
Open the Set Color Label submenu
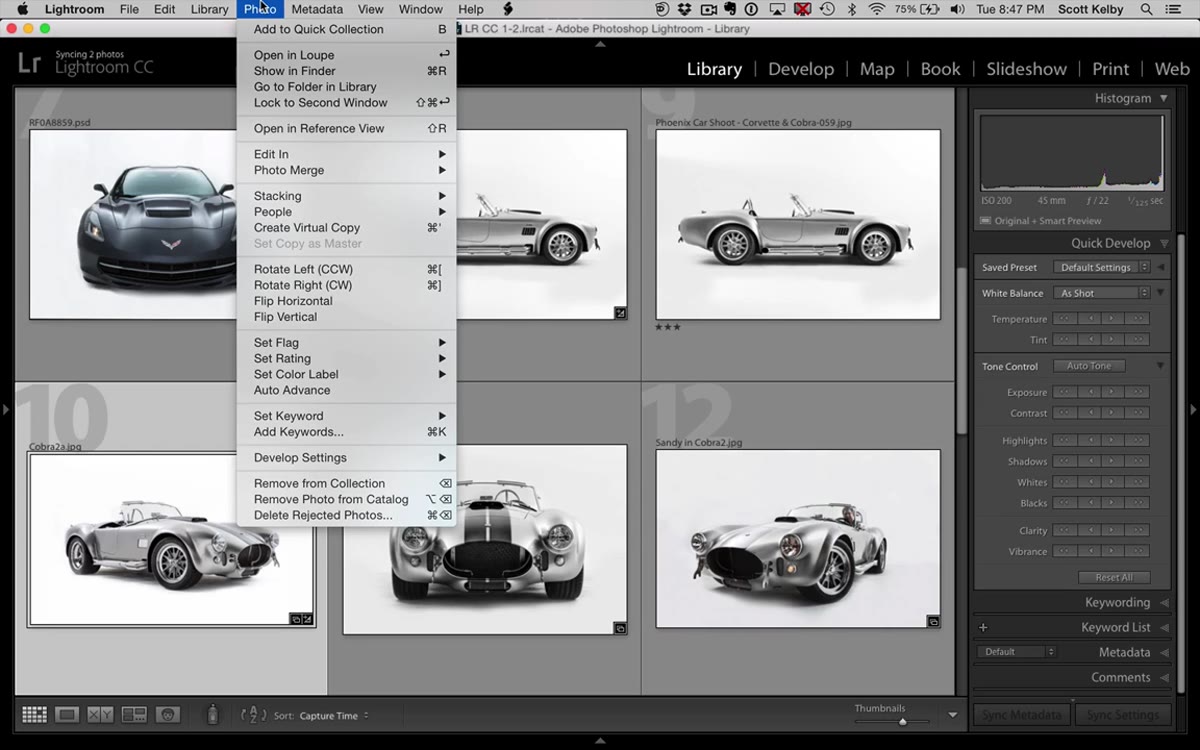[346, 374]
